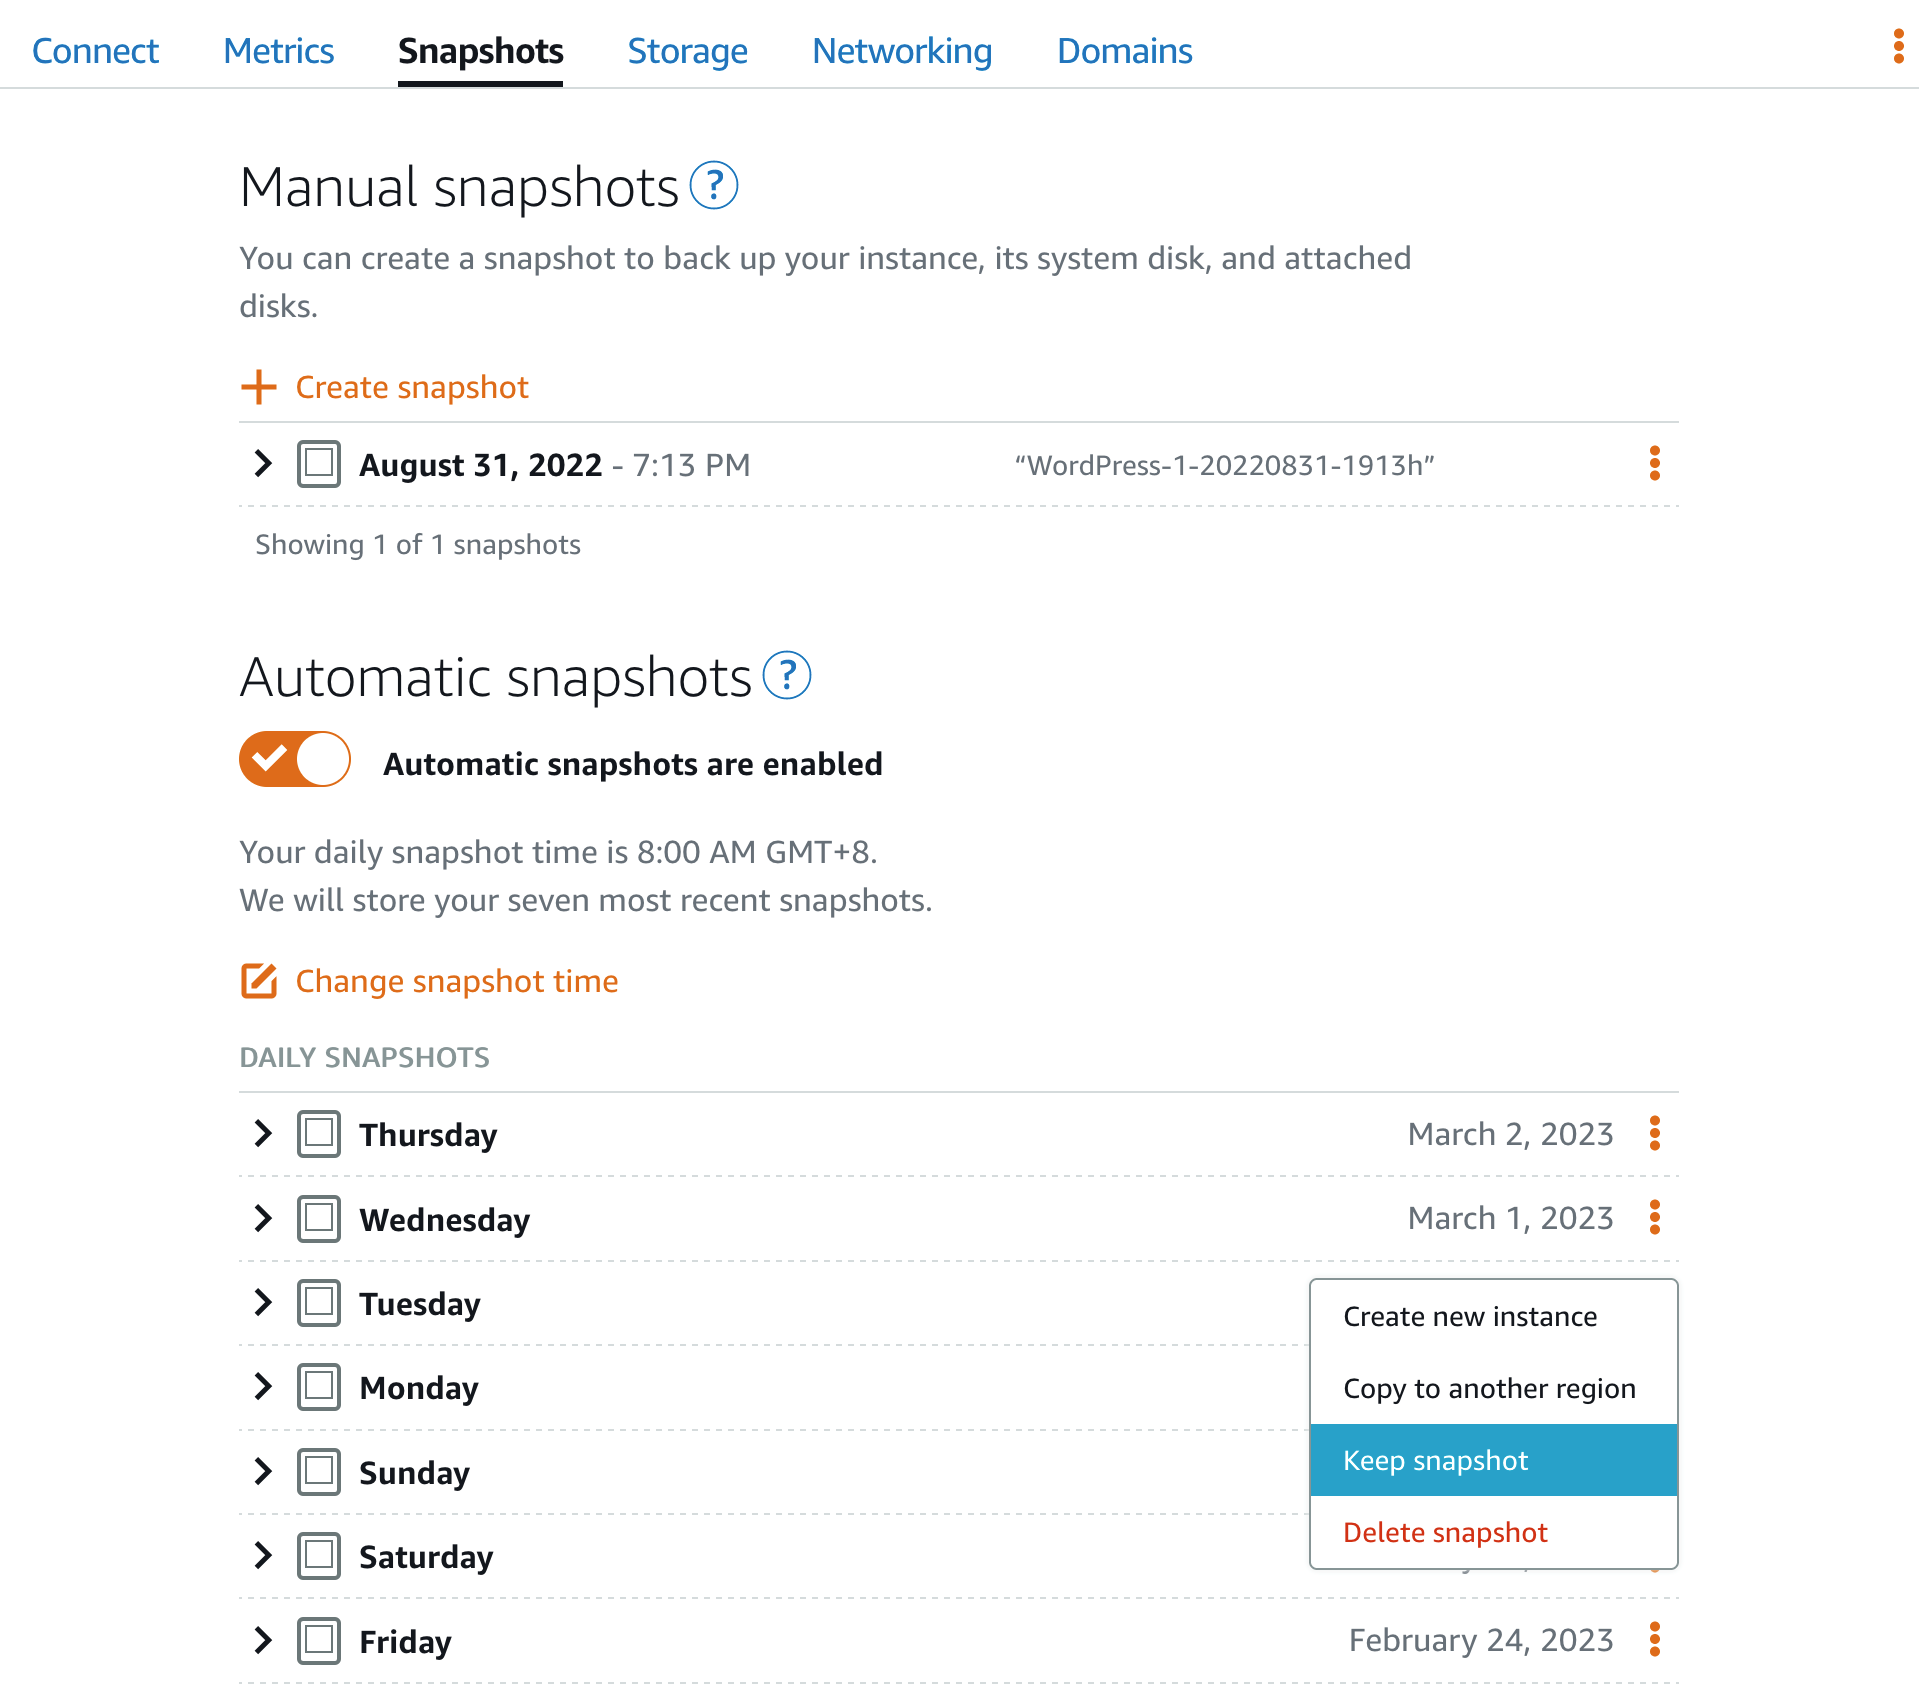Disable automatic snapshots
Image resolution: width=1926 pixels, height=1696 pixels.
[294, 760]
